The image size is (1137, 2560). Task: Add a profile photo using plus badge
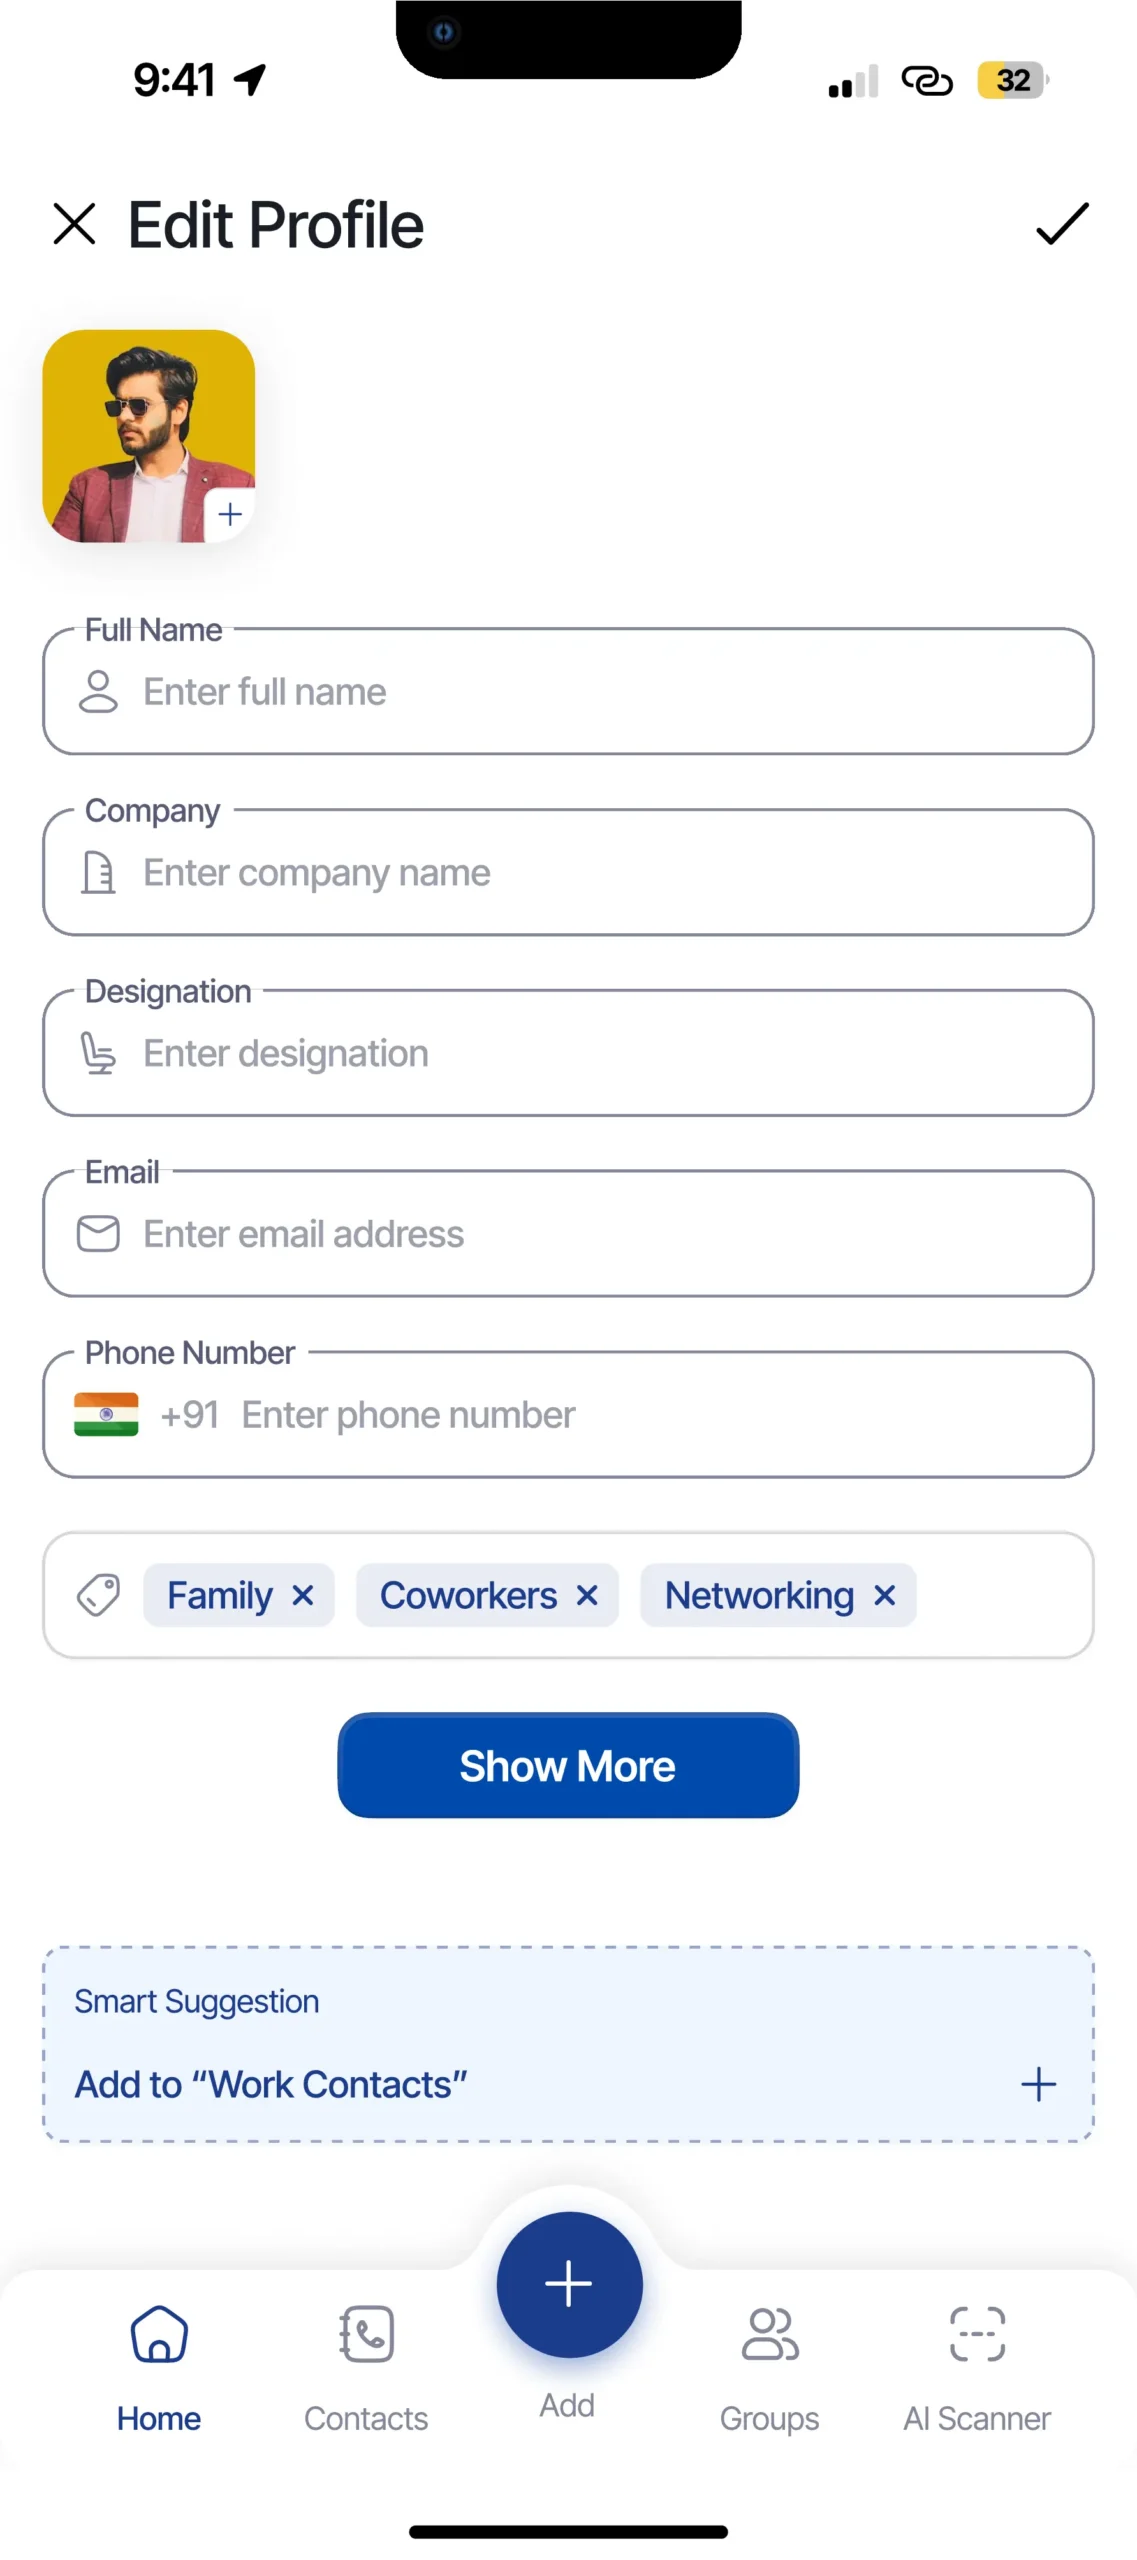pos(230,515)
